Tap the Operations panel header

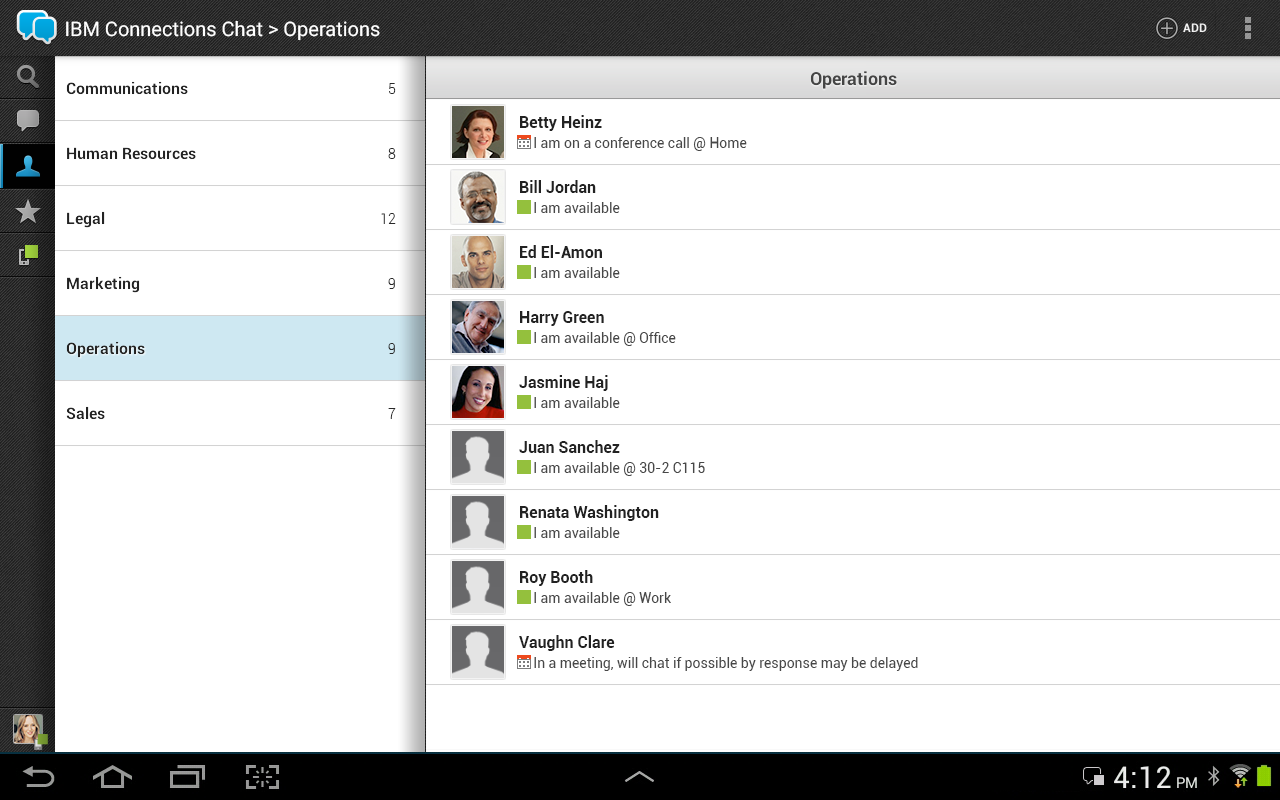[x=853, y=78]
